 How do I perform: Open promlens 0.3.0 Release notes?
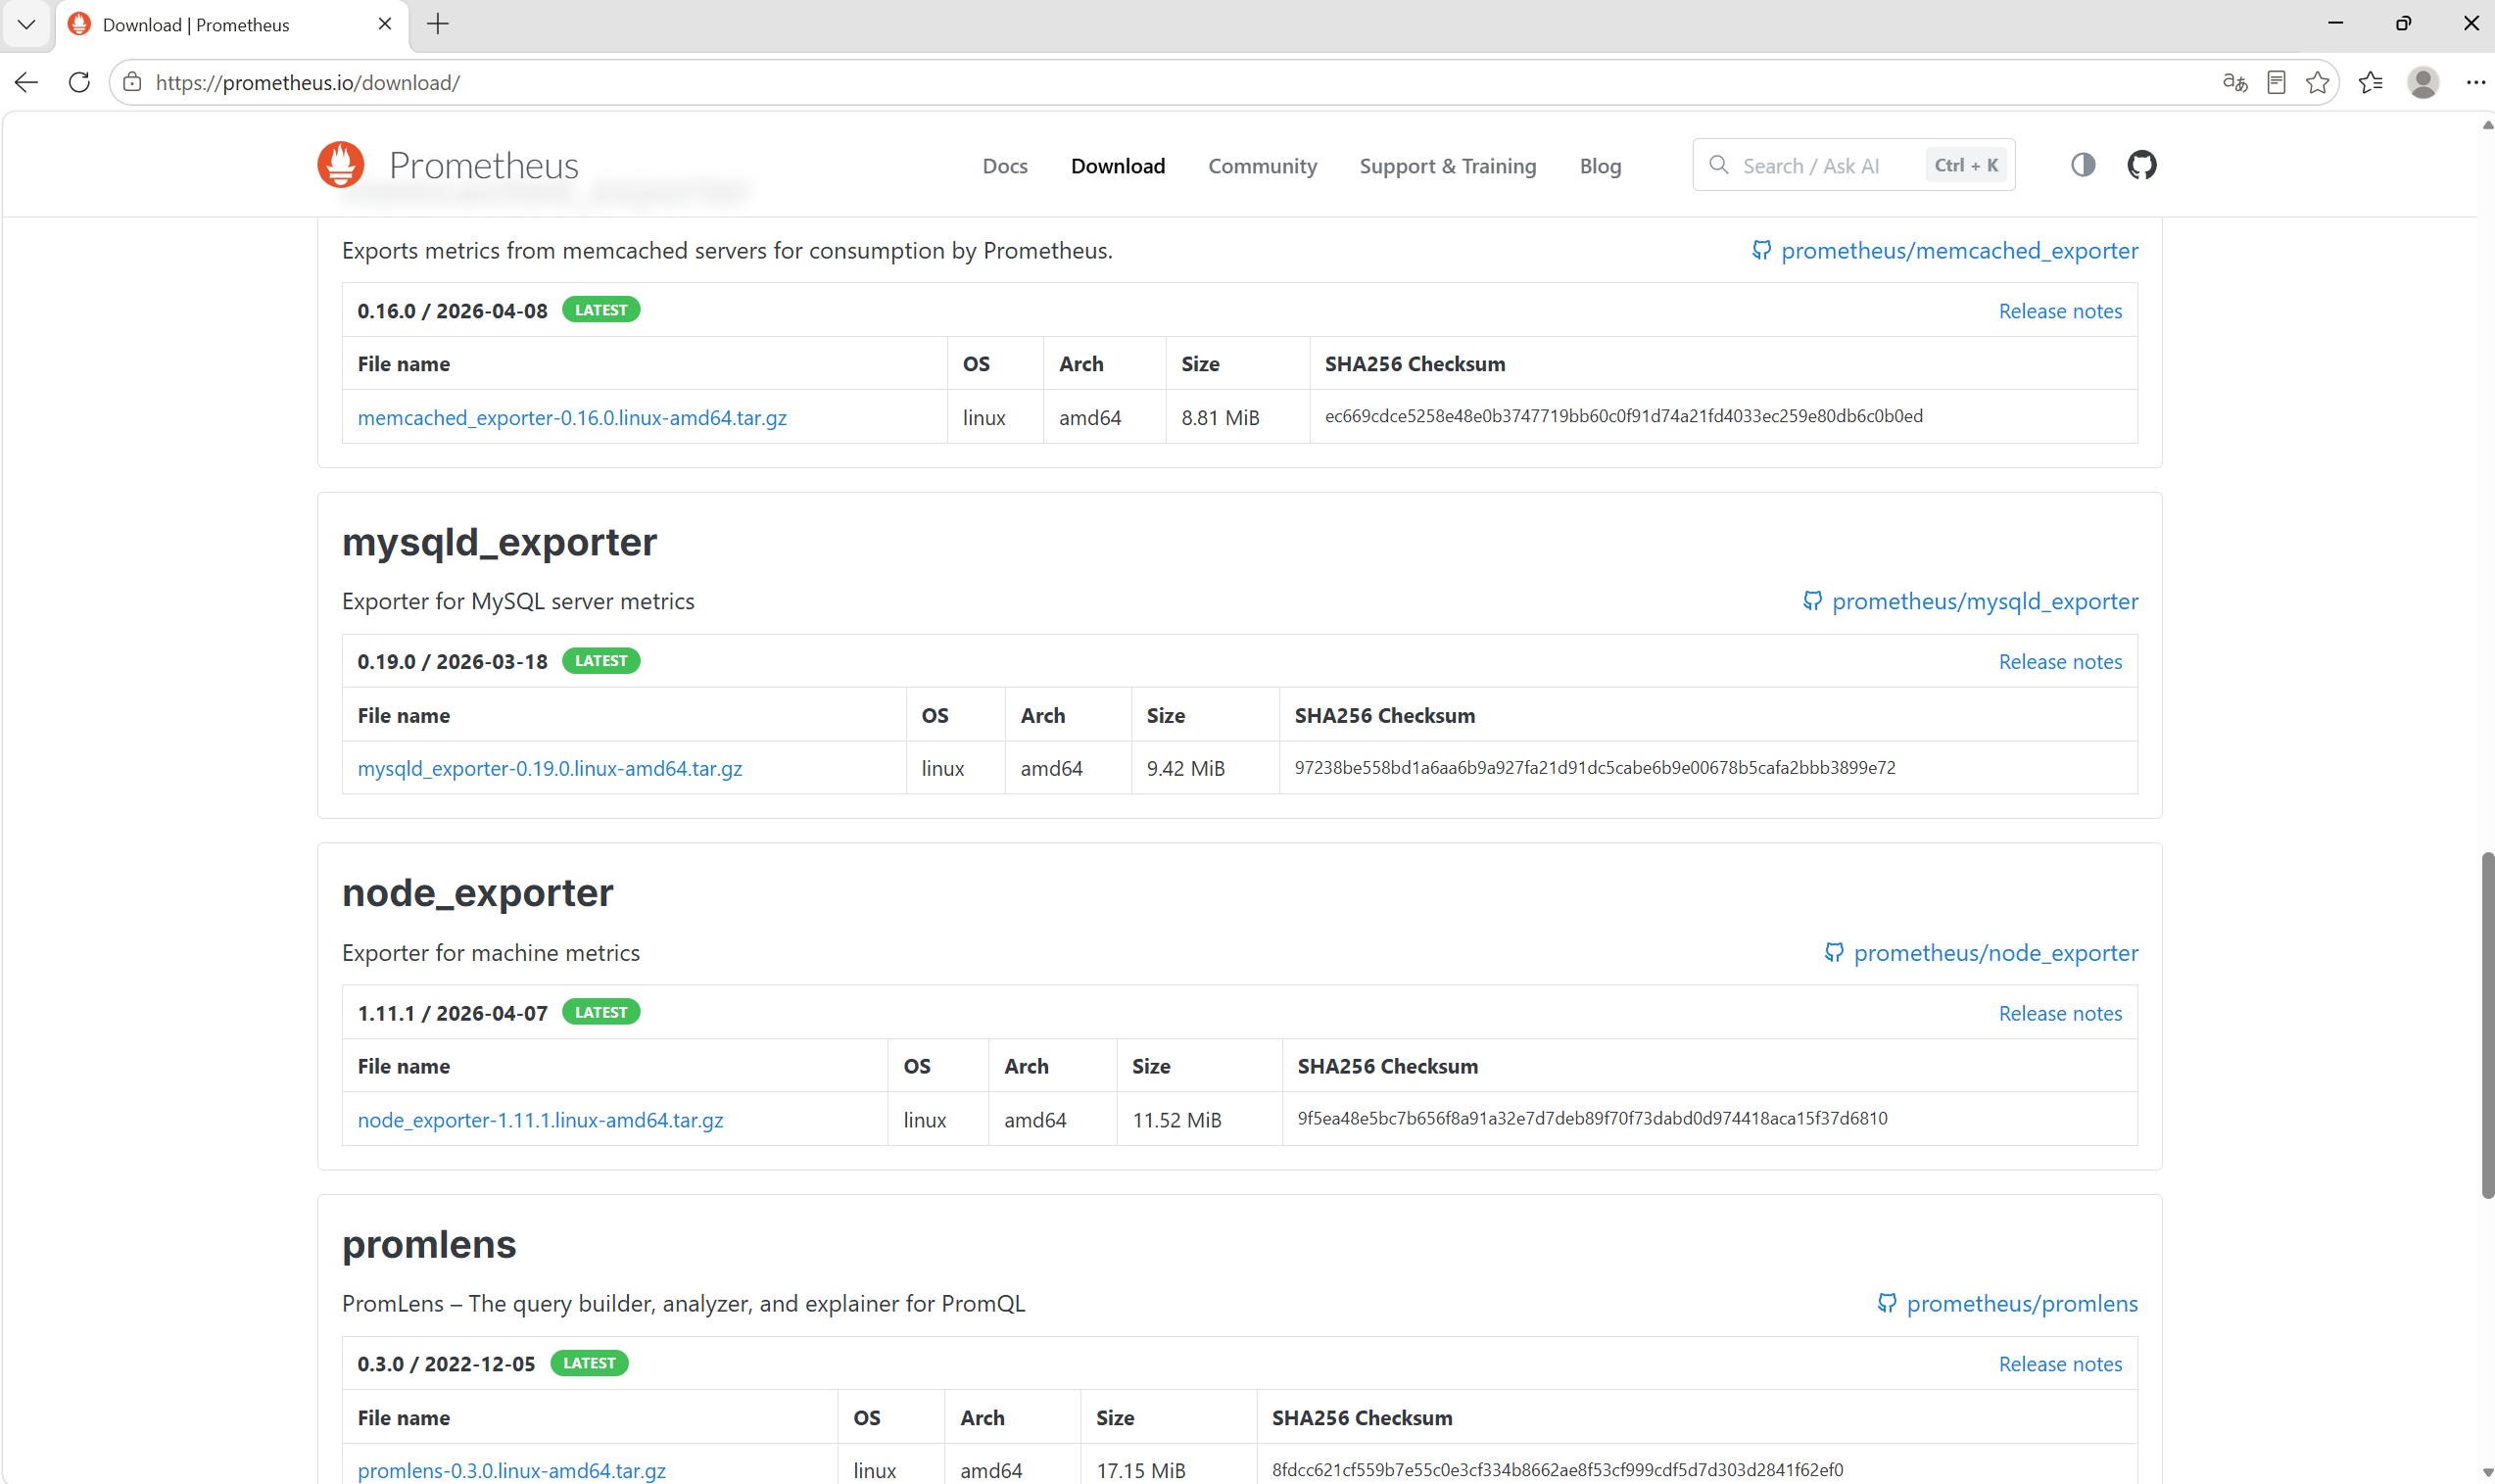pos(2059,1364)
